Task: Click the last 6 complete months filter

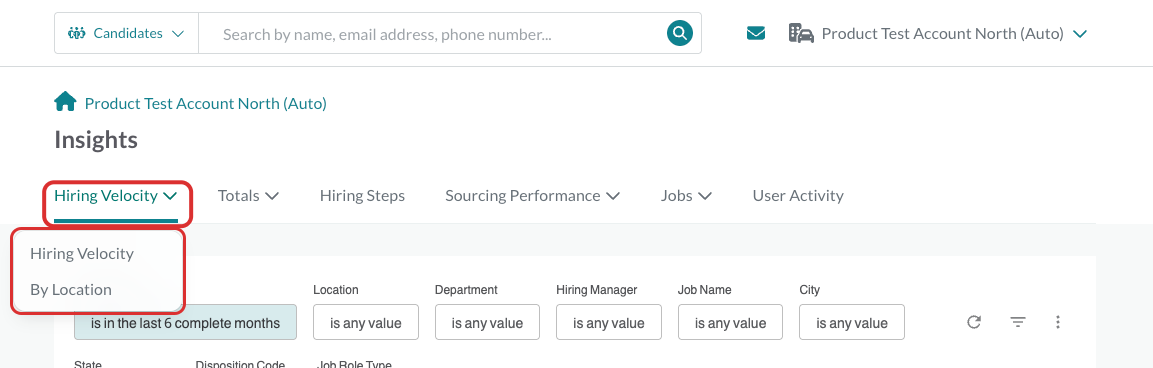Action: (185, 322)
